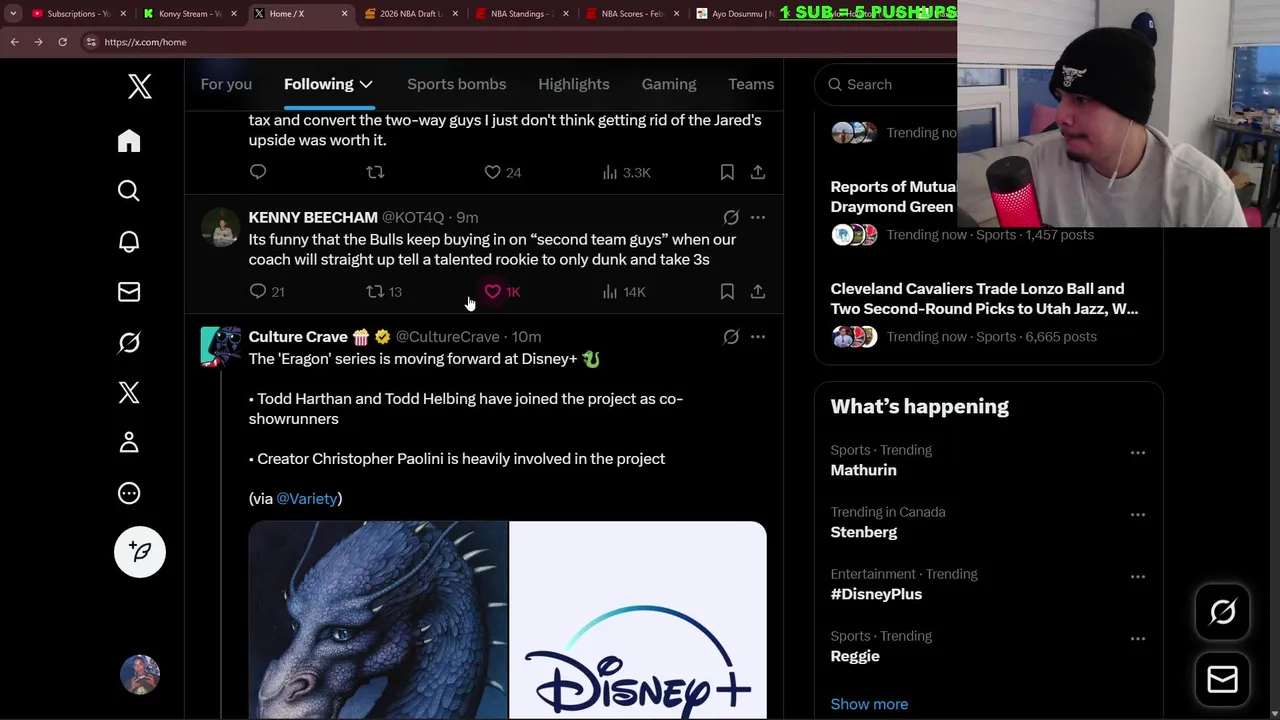Open more options on Kenny Beecham's post
Viewport: 1280px width, 720px height.
click(758, 217)
